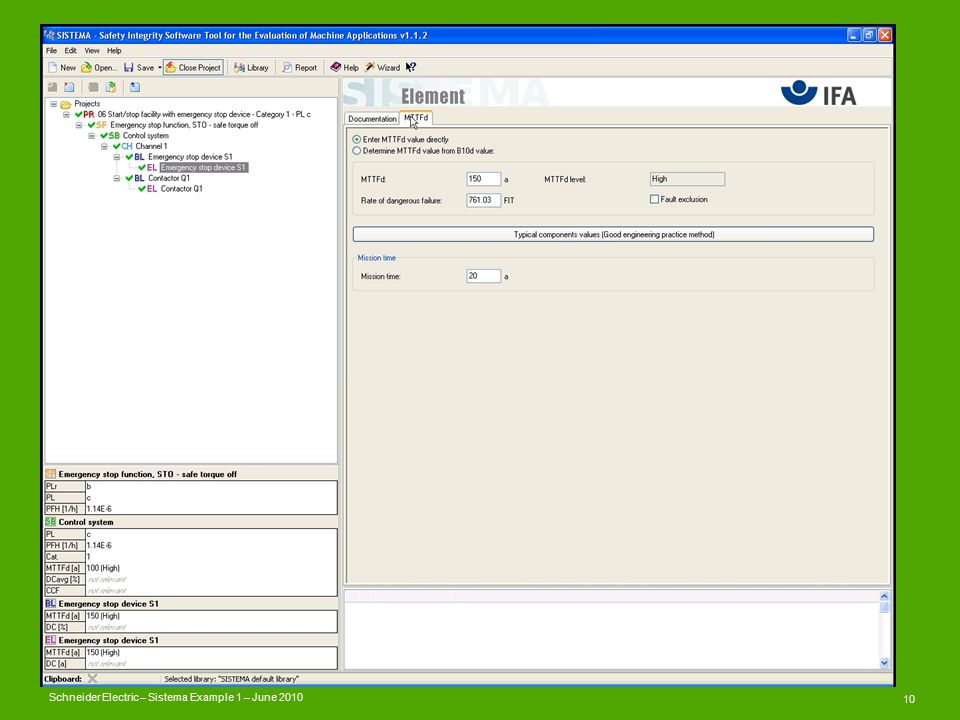
Task: Click the CH channel icon
Action: click(127, 146)
